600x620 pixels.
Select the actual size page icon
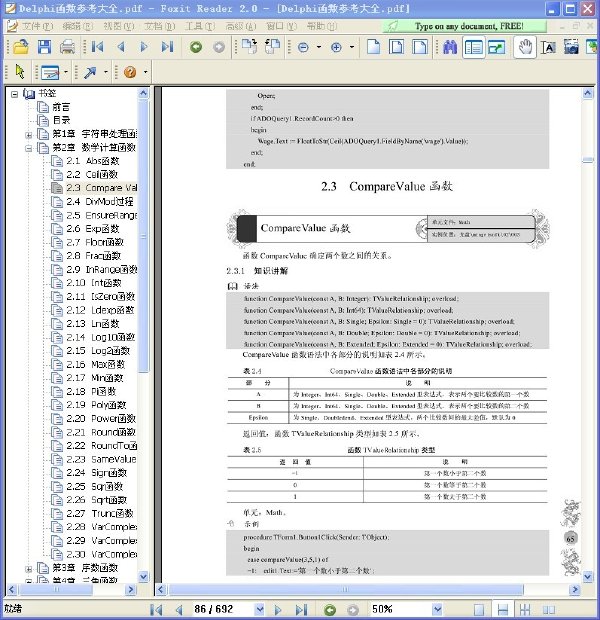pyautogui.click(x=373, y=47)
